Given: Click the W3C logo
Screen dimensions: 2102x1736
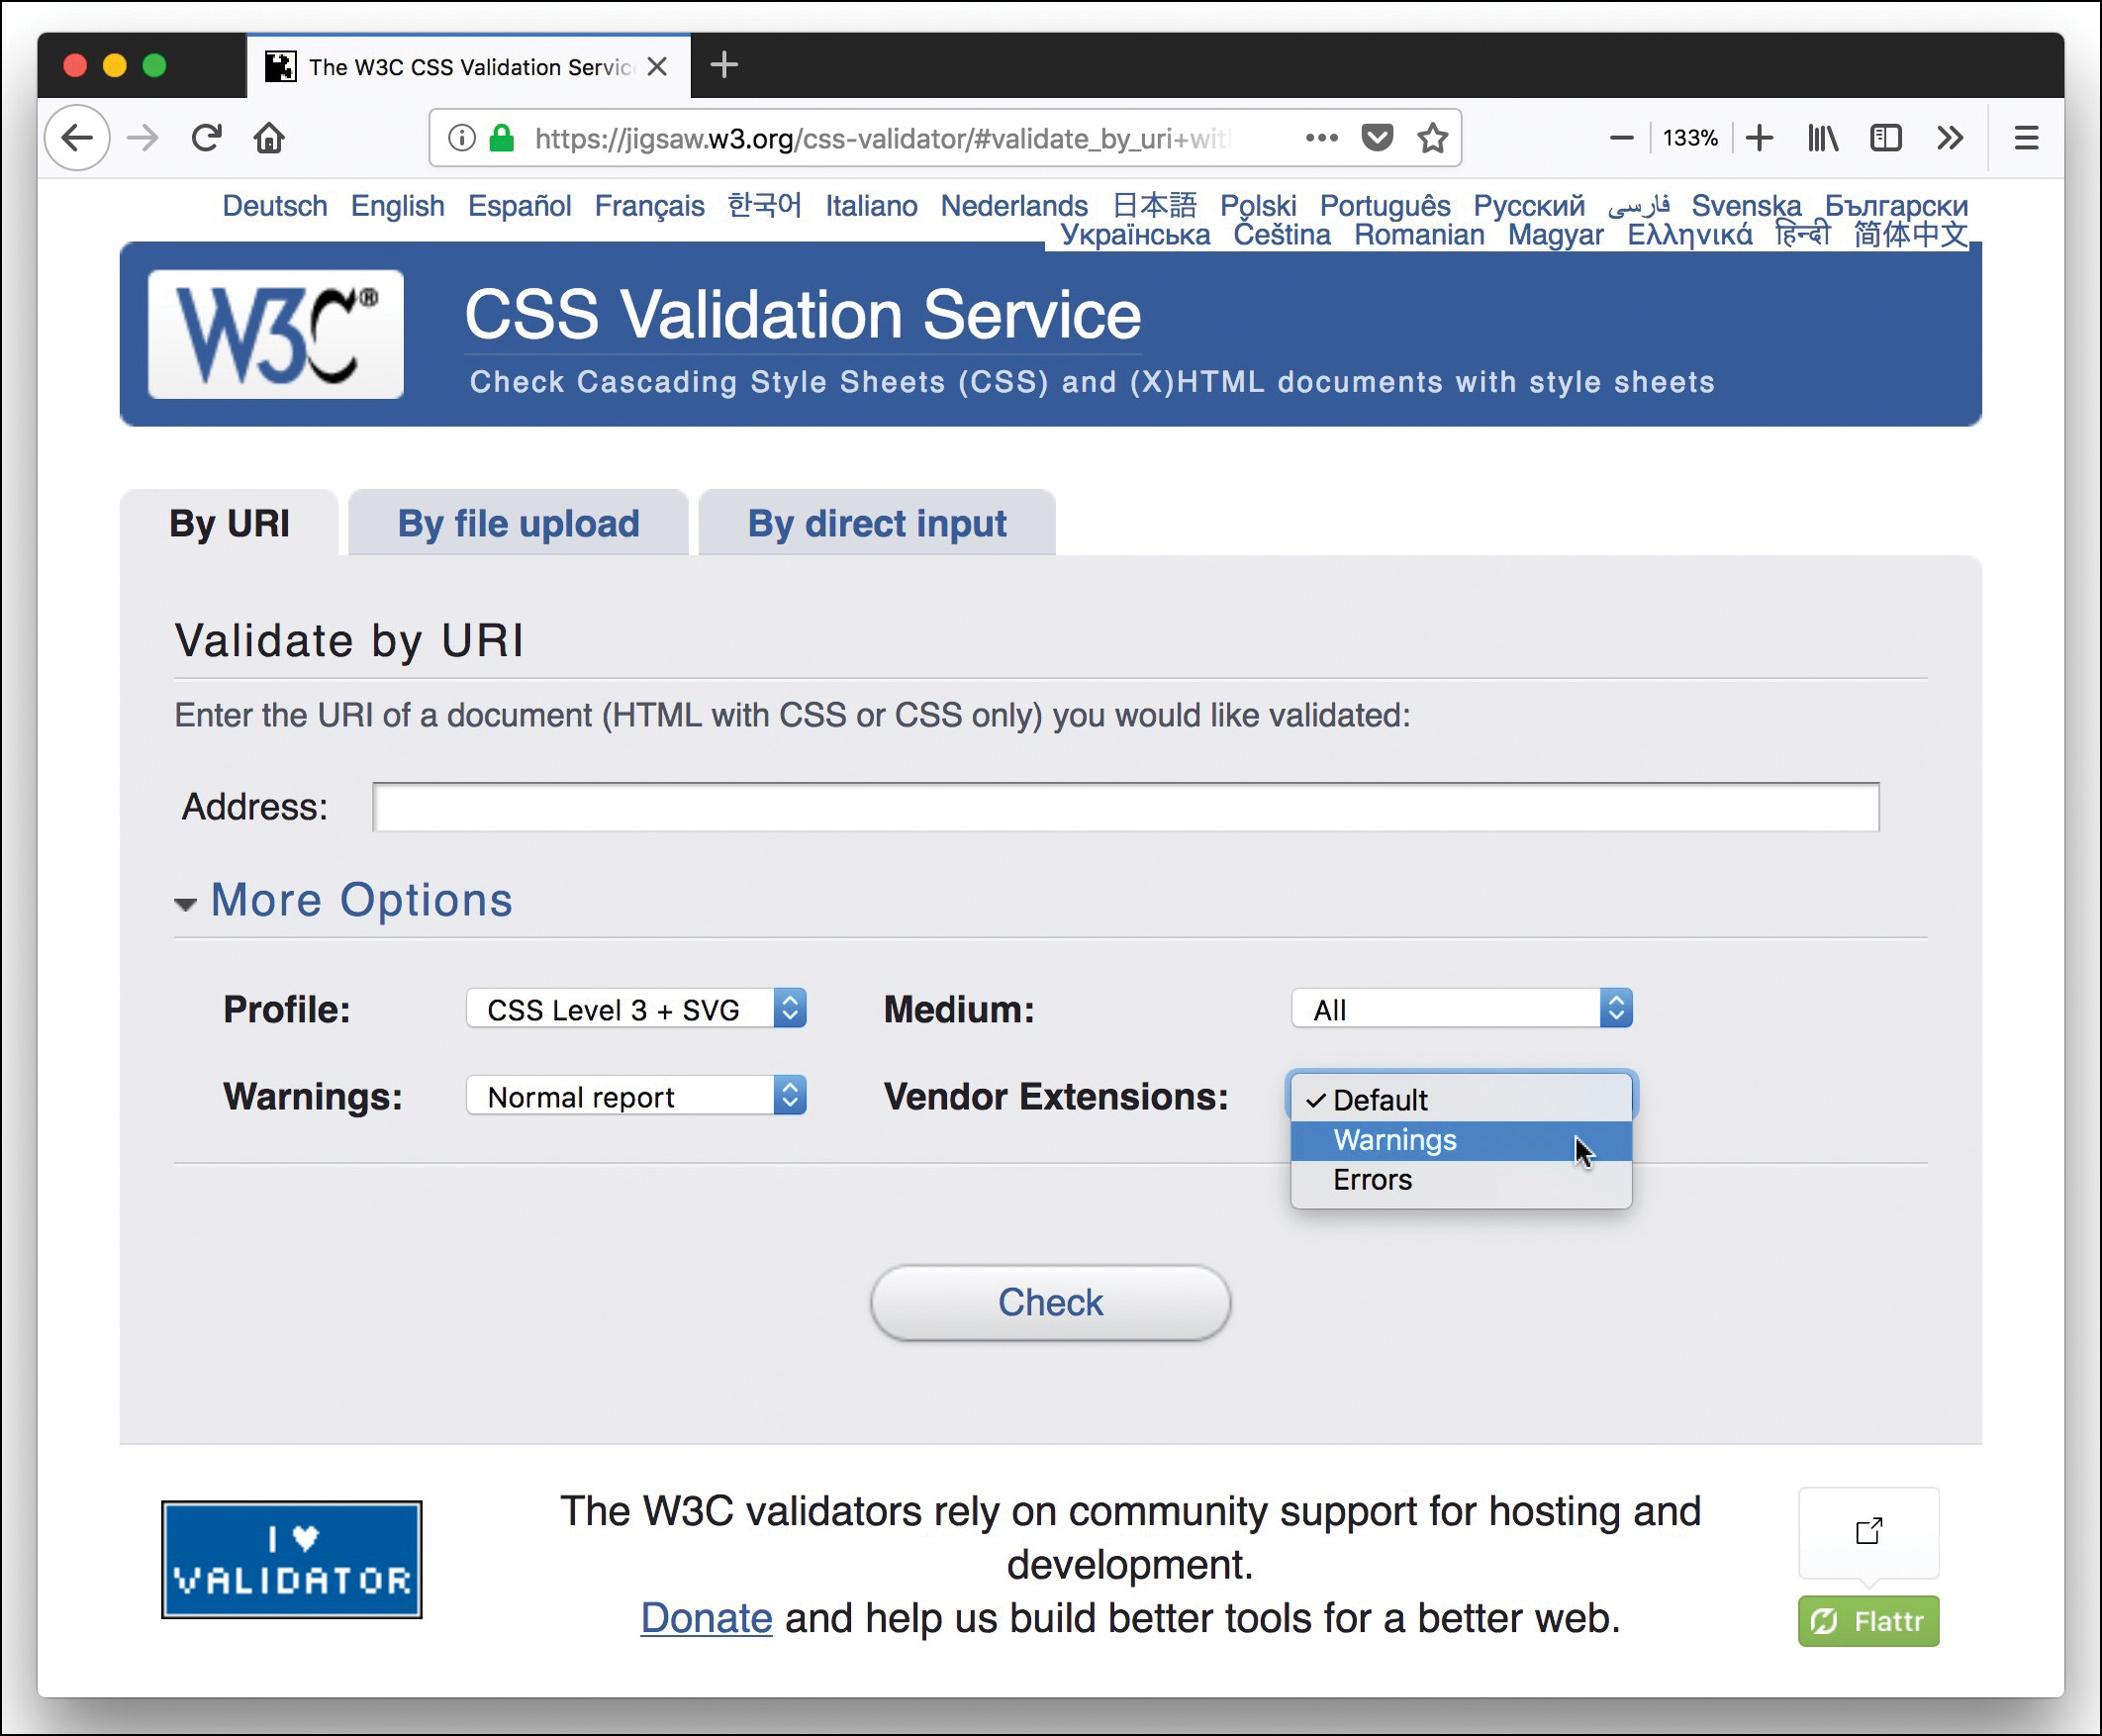Looking at the screenshot, I should (273, 333).
